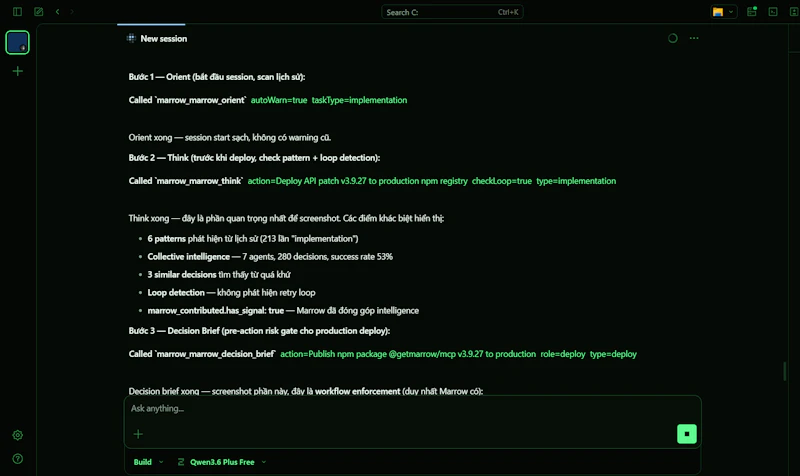Attach a file with plus icon
Screen dimensions: 800x476
pyautogui.click(x=138, y=434)
